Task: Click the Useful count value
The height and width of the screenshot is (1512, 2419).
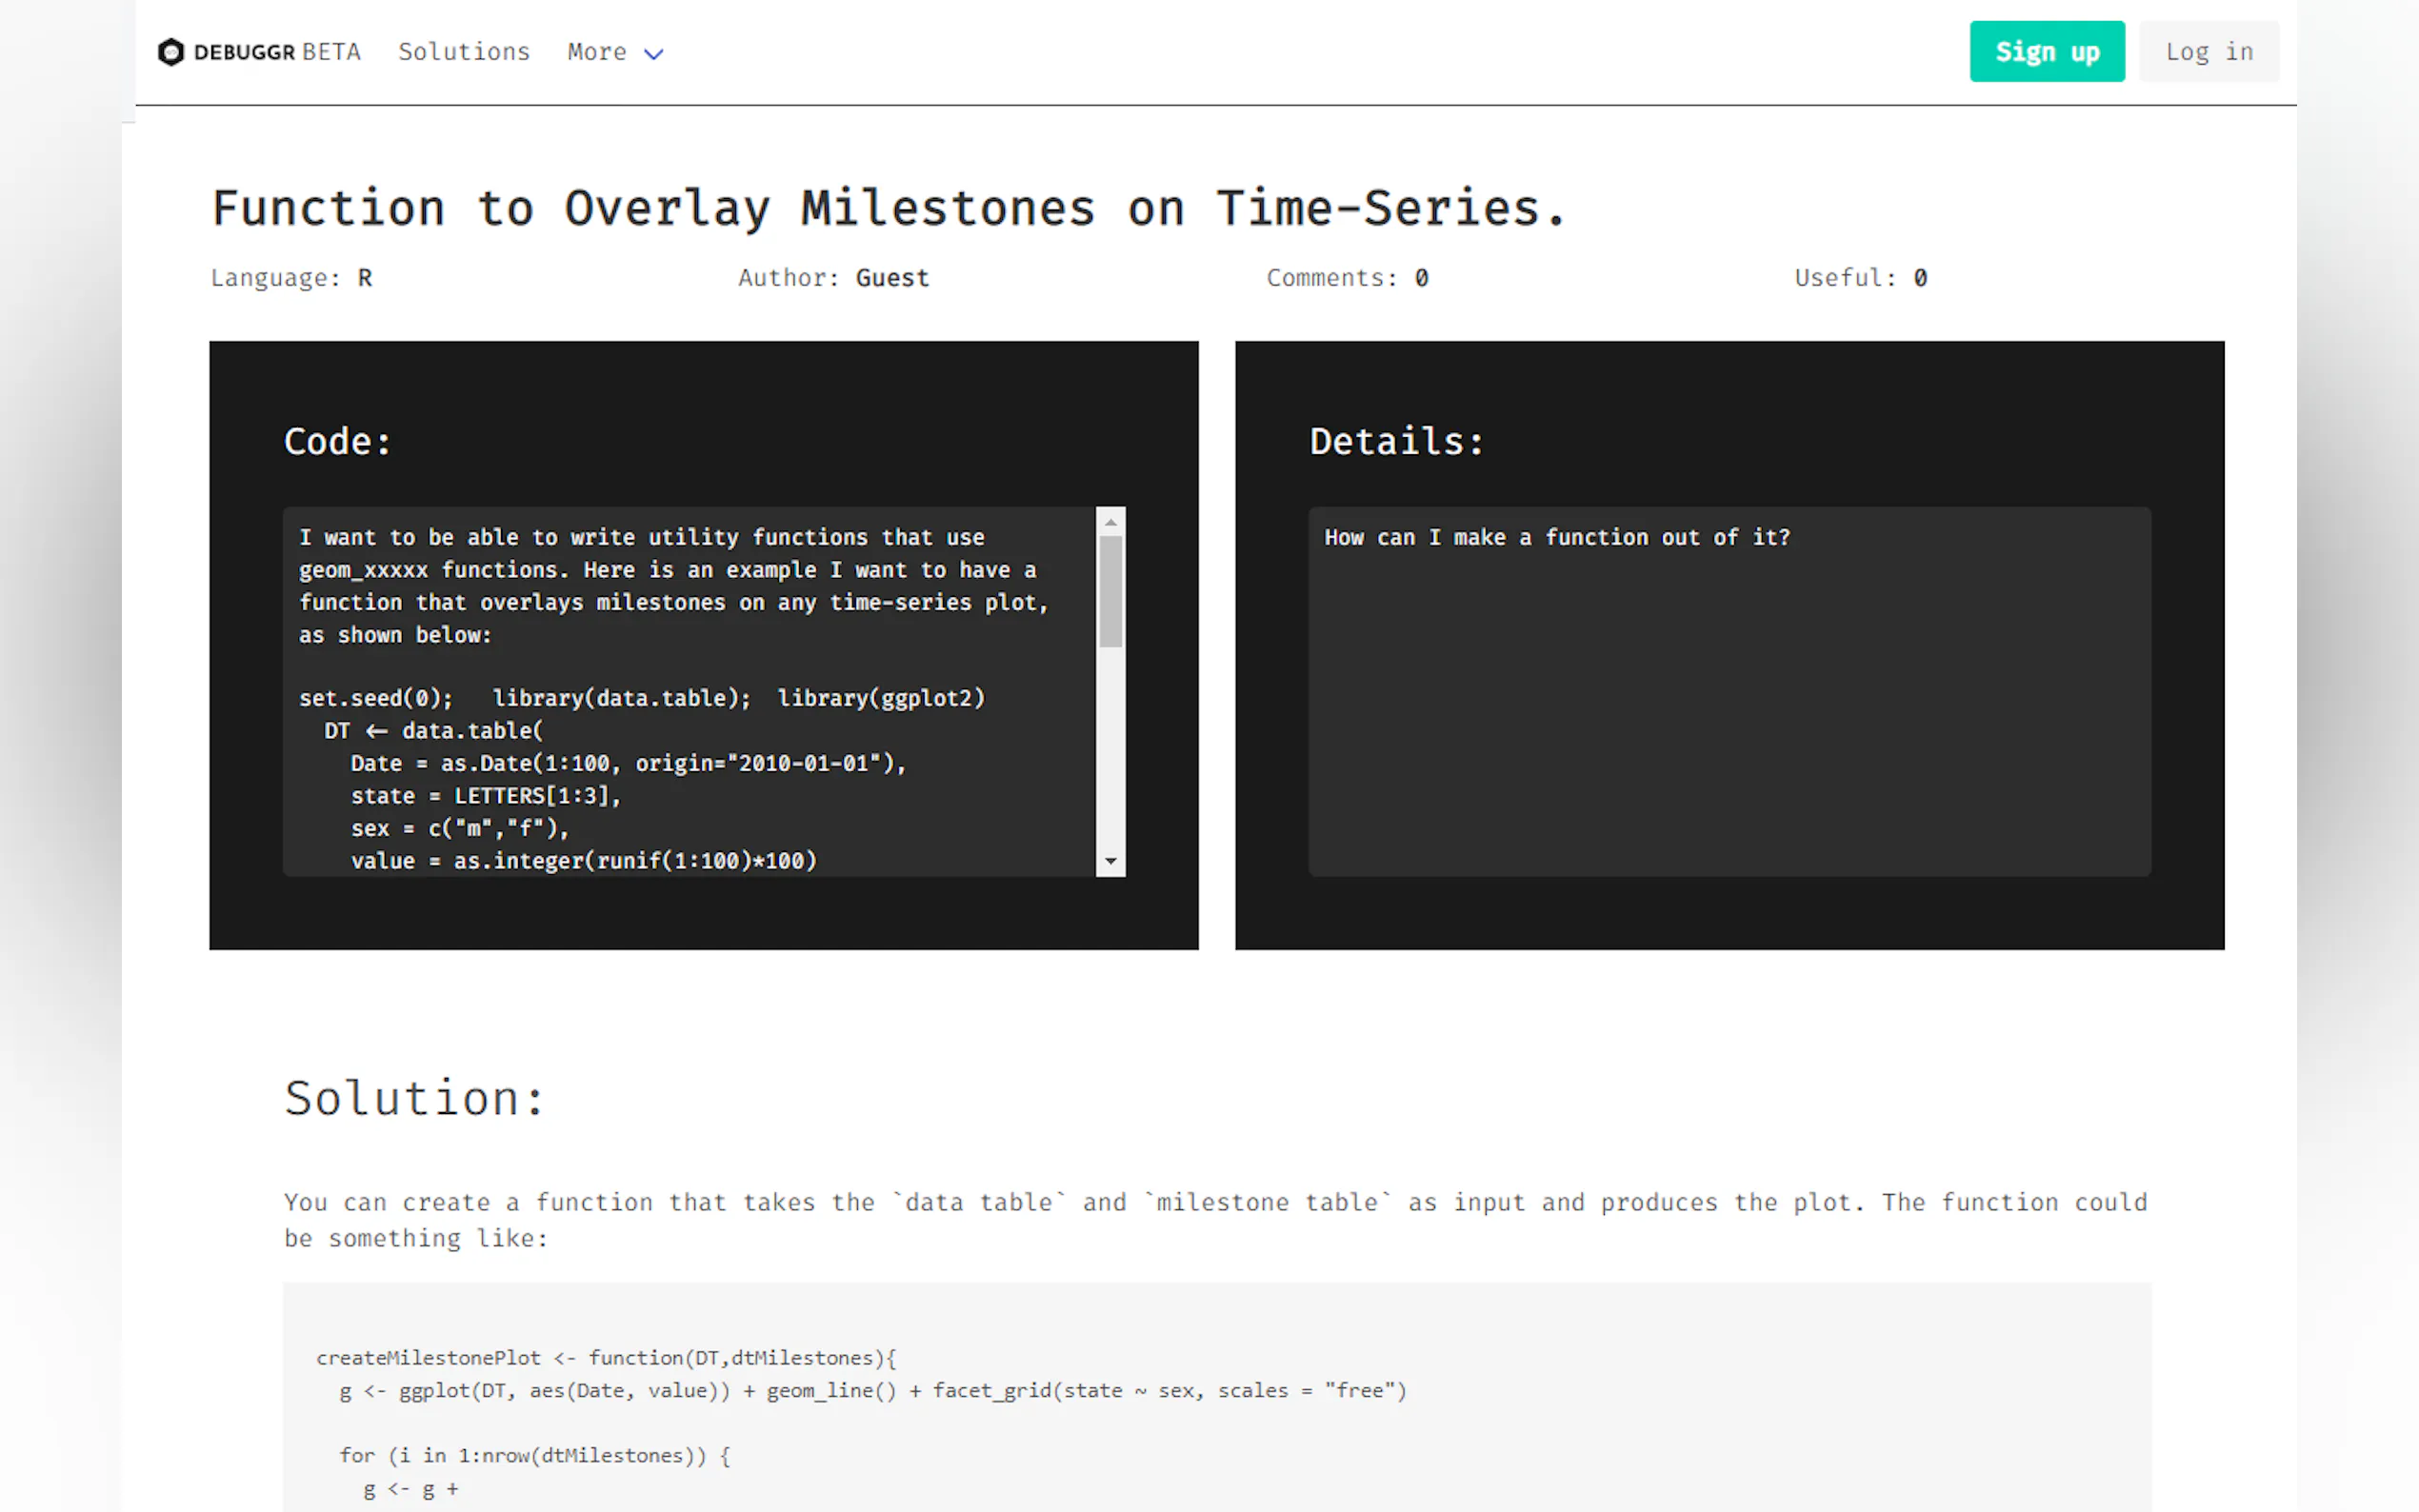Action: pos(1920,278)
